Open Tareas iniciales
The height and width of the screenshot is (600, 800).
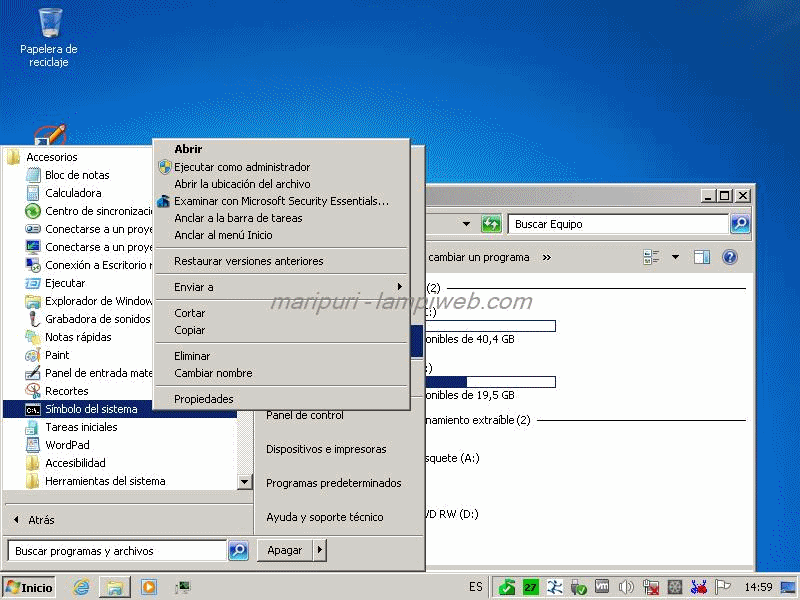[x=71, y=427]
